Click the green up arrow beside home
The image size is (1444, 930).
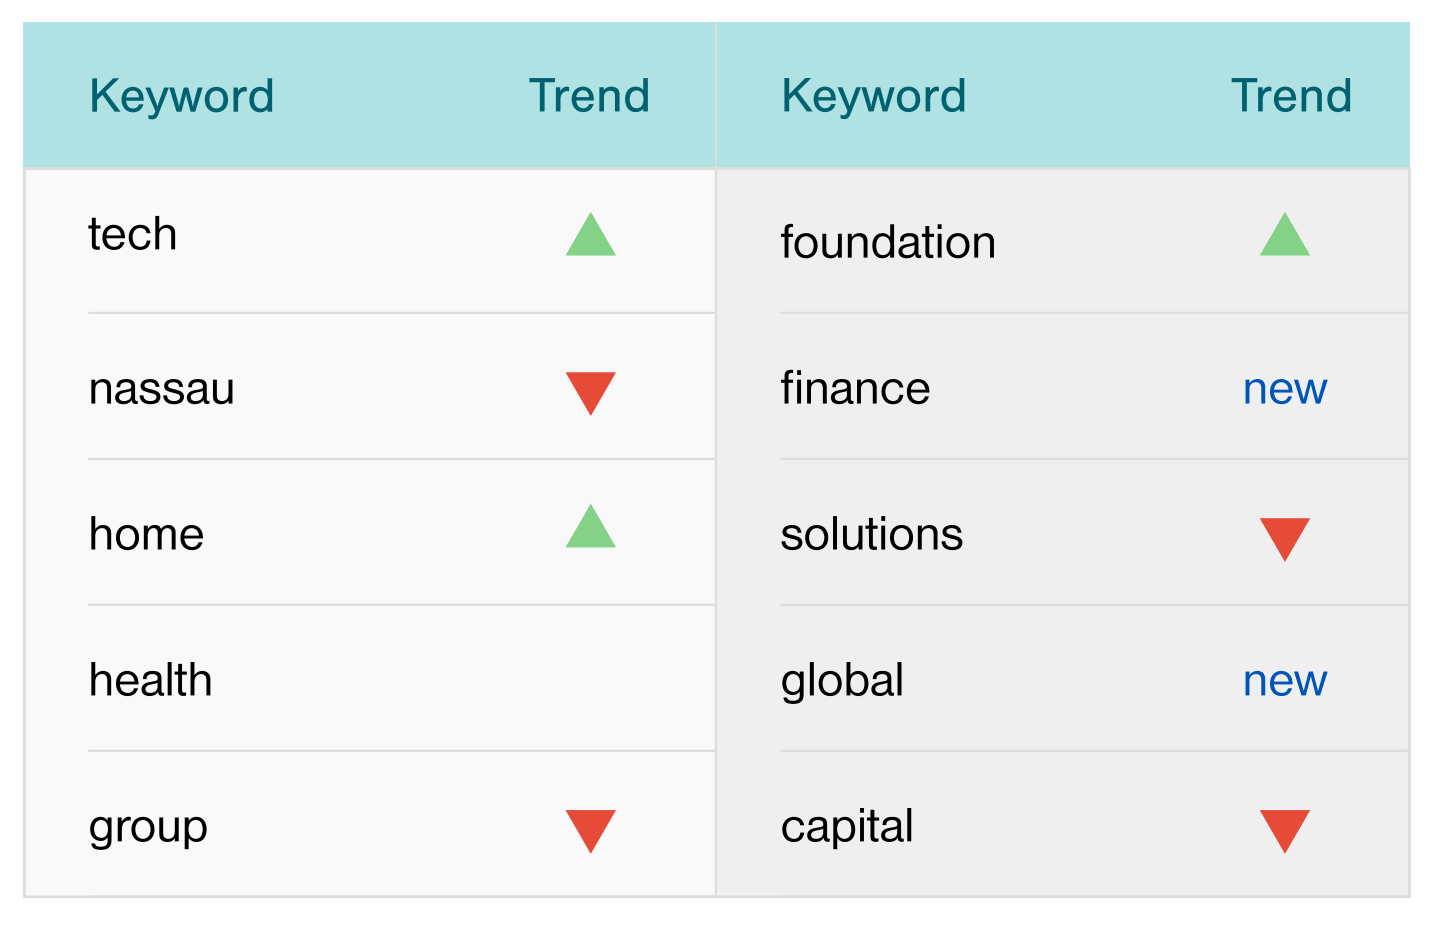[590, 528]
